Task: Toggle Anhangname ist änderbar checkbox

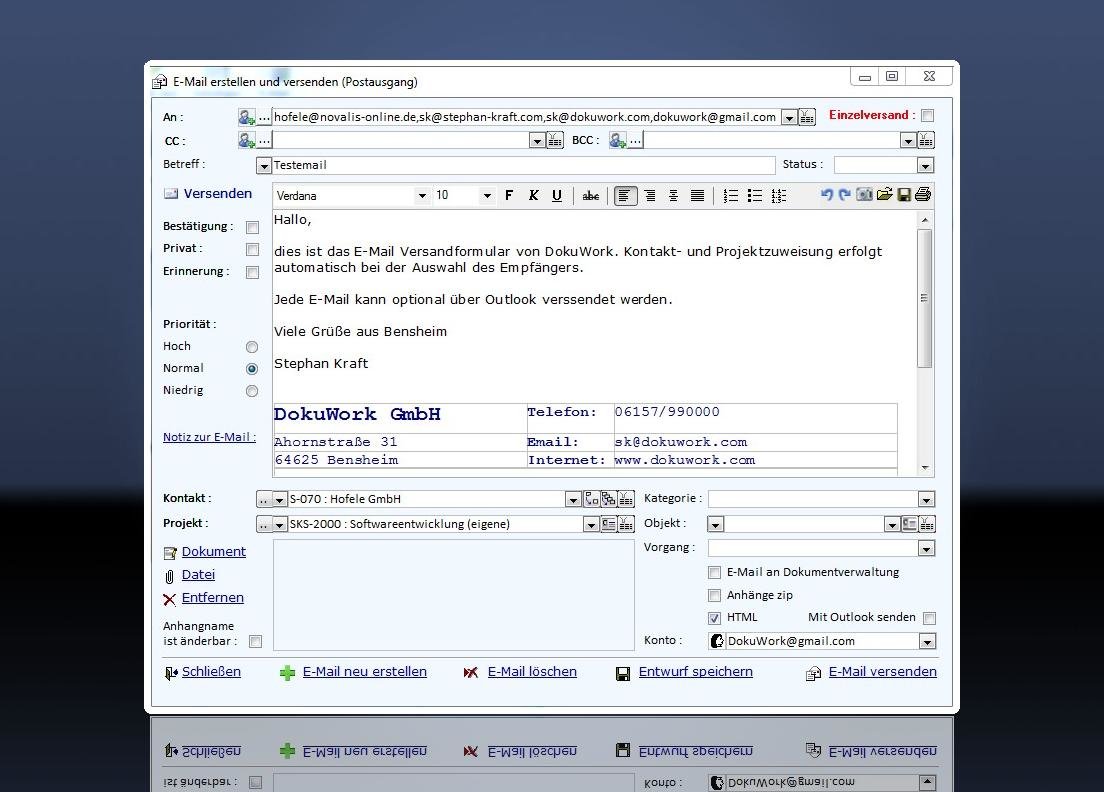Action: pos(256,641)
